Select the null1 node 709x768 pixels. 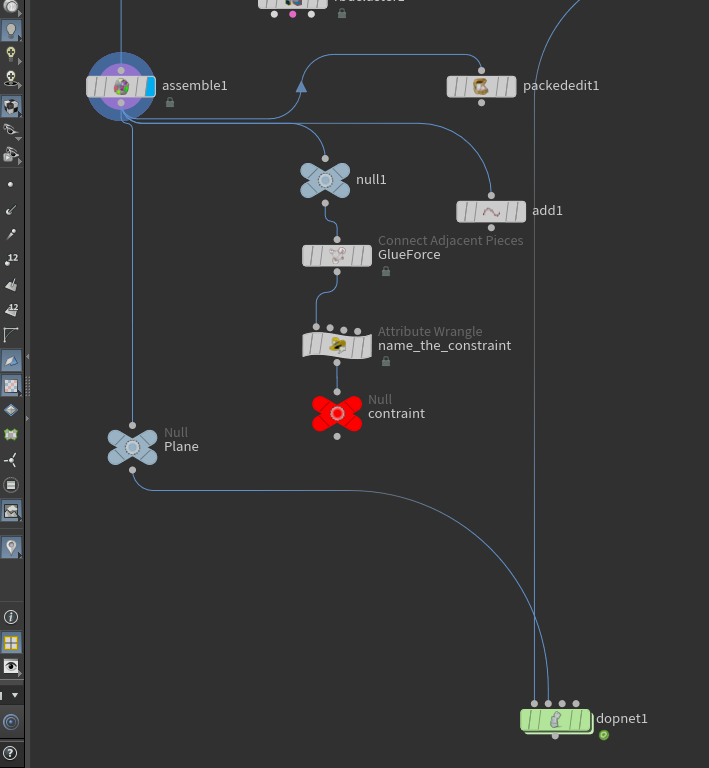click(325, 180)
